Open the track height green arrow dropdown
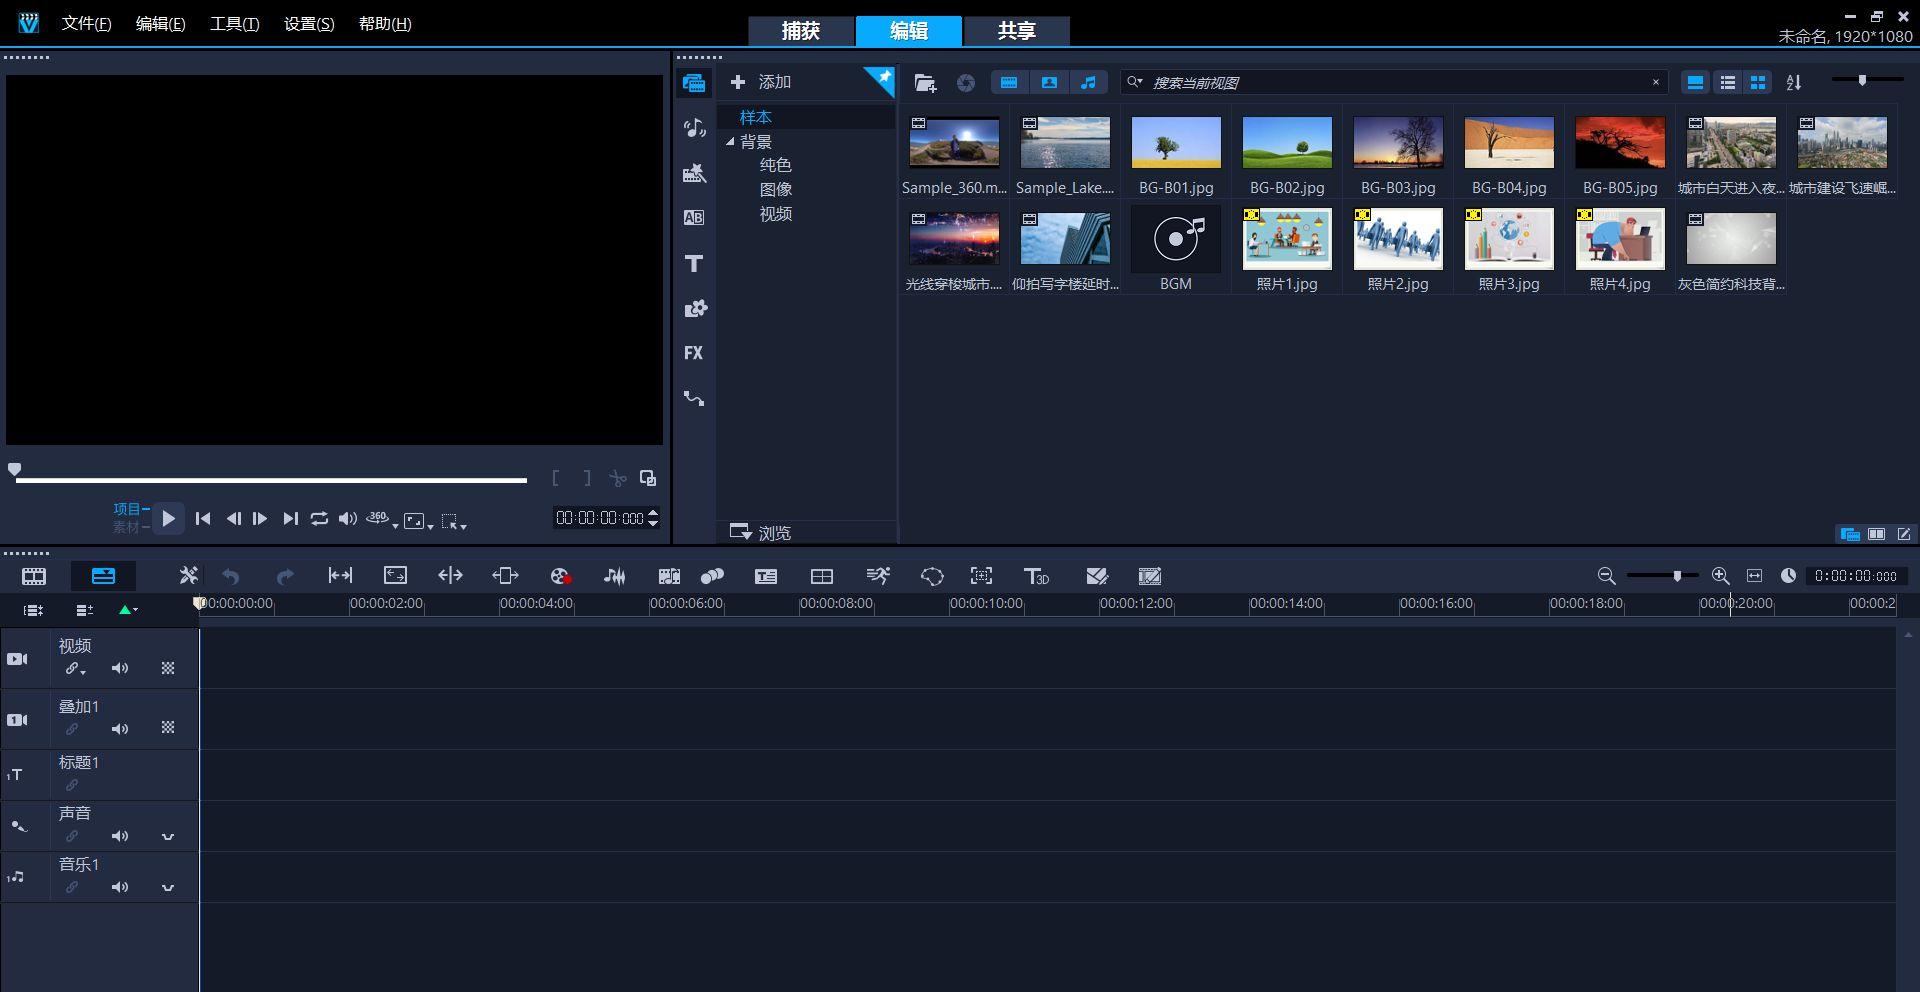Screen dimensions: 1920x992 tap(128, 609)
